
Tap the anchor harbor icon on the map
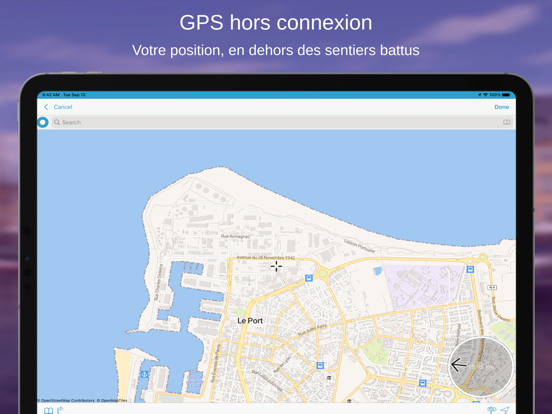(144, 374)
